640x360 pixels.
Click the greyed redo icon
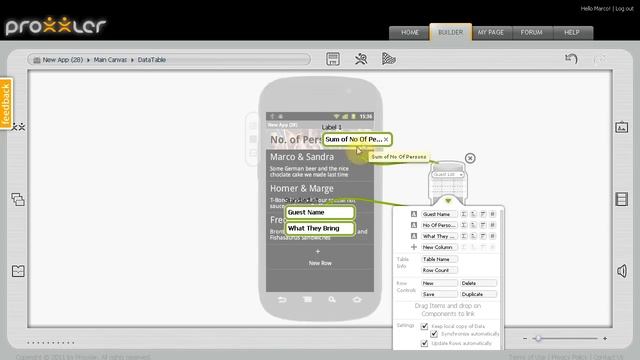point(599,60)
